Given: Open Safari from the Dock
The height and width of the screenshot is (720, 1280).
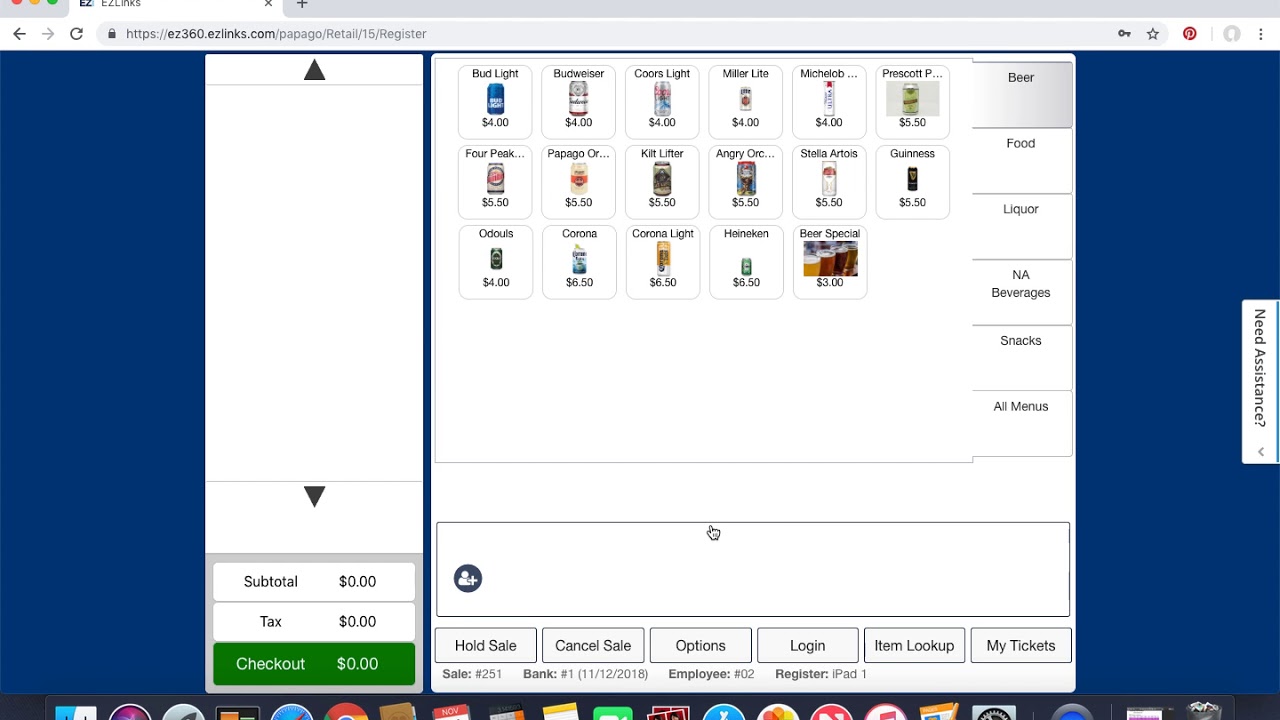Looking at the screenshot, I should click(x=292, y=714).
